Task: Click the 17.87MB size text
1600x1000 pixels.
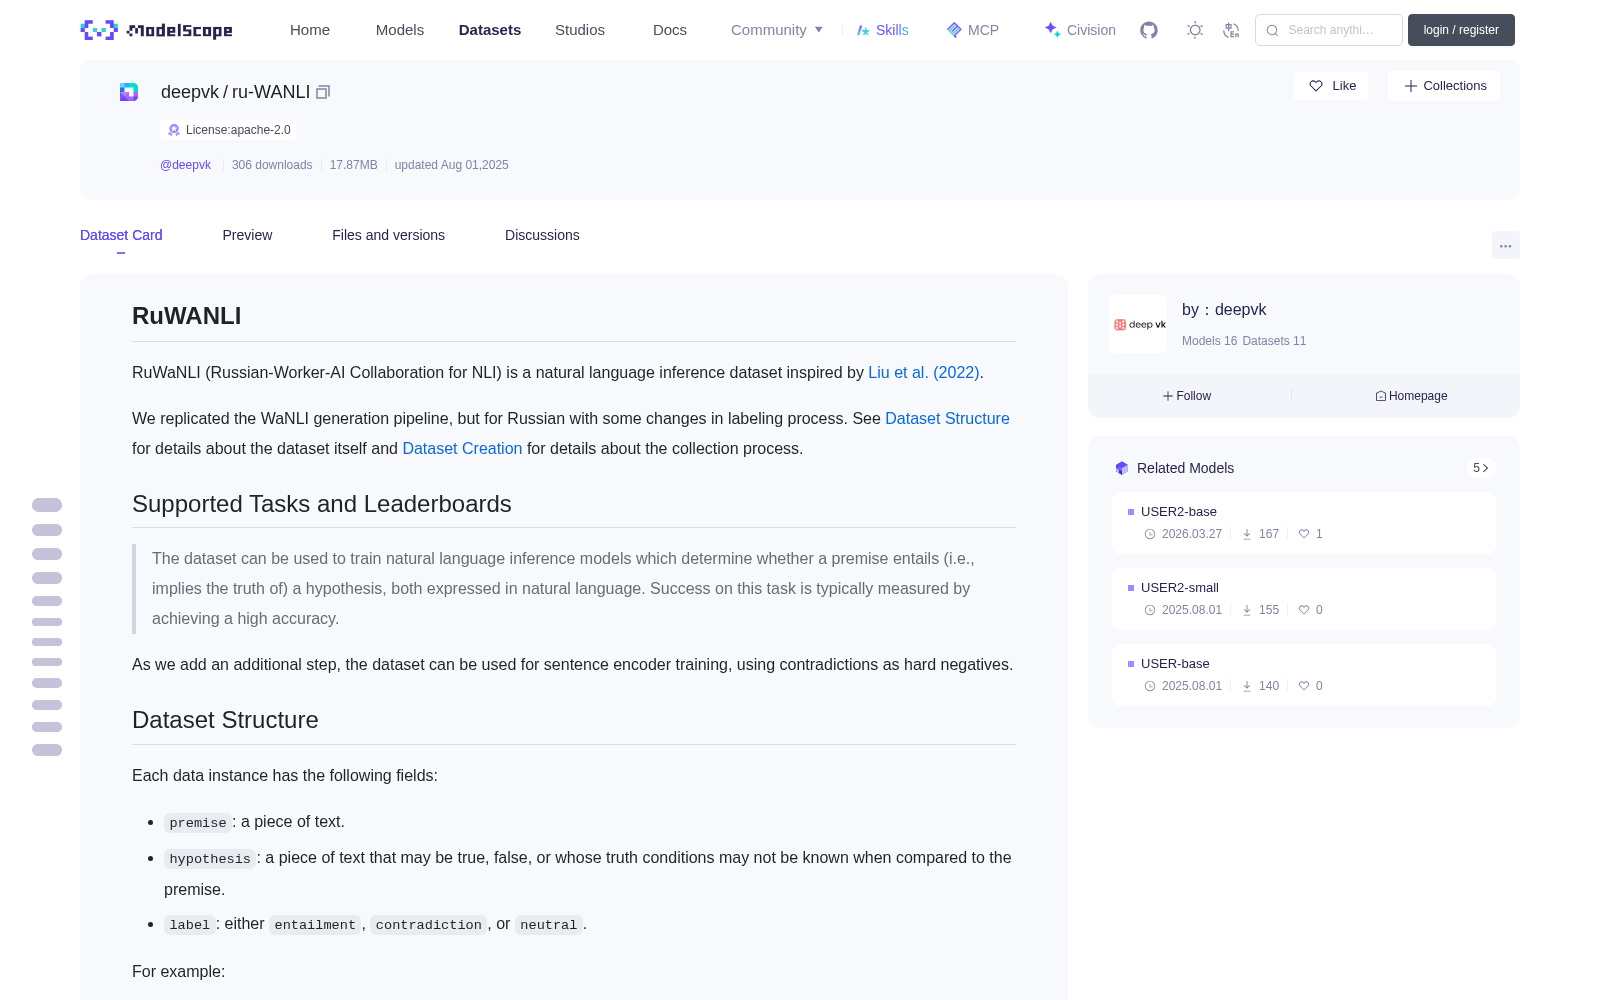Action: pos(354,165)
